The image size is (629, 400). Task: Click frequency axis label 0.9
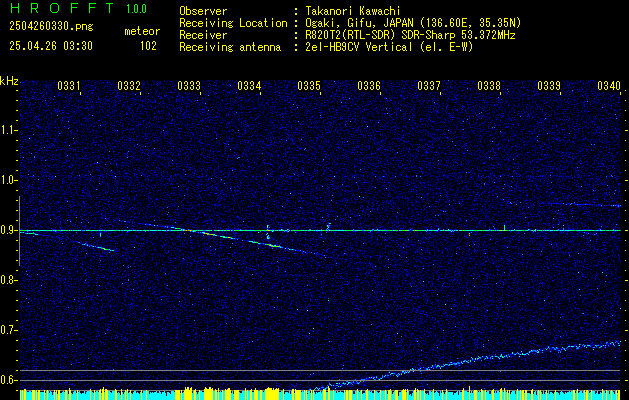[8, 230]
